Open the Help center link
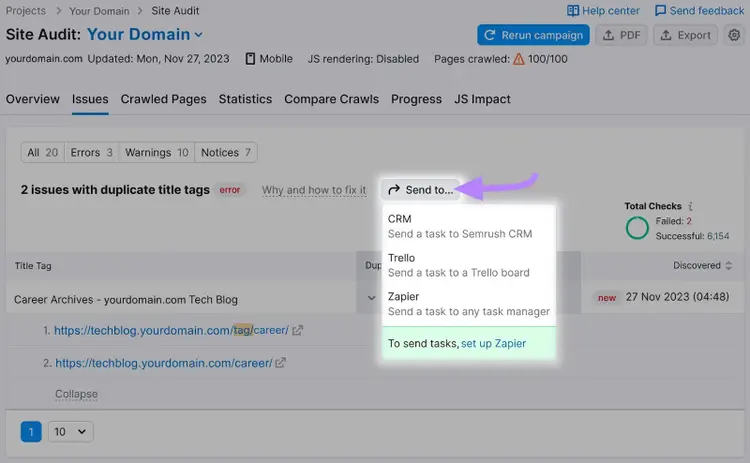The height and width of the screenshot is (463, 750). pos(611,11)
